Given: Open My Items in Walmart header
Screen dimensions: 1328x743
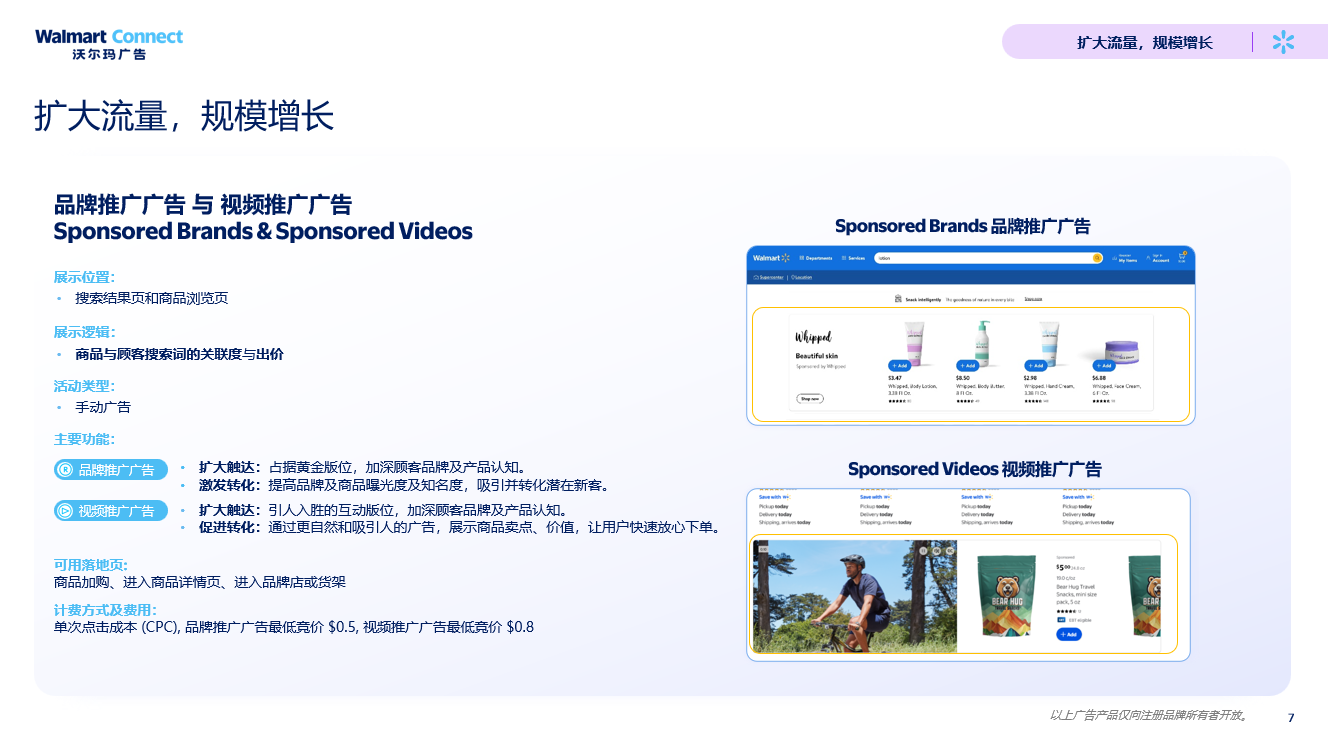Looking at the screenshot, I should click(1125, 258).
